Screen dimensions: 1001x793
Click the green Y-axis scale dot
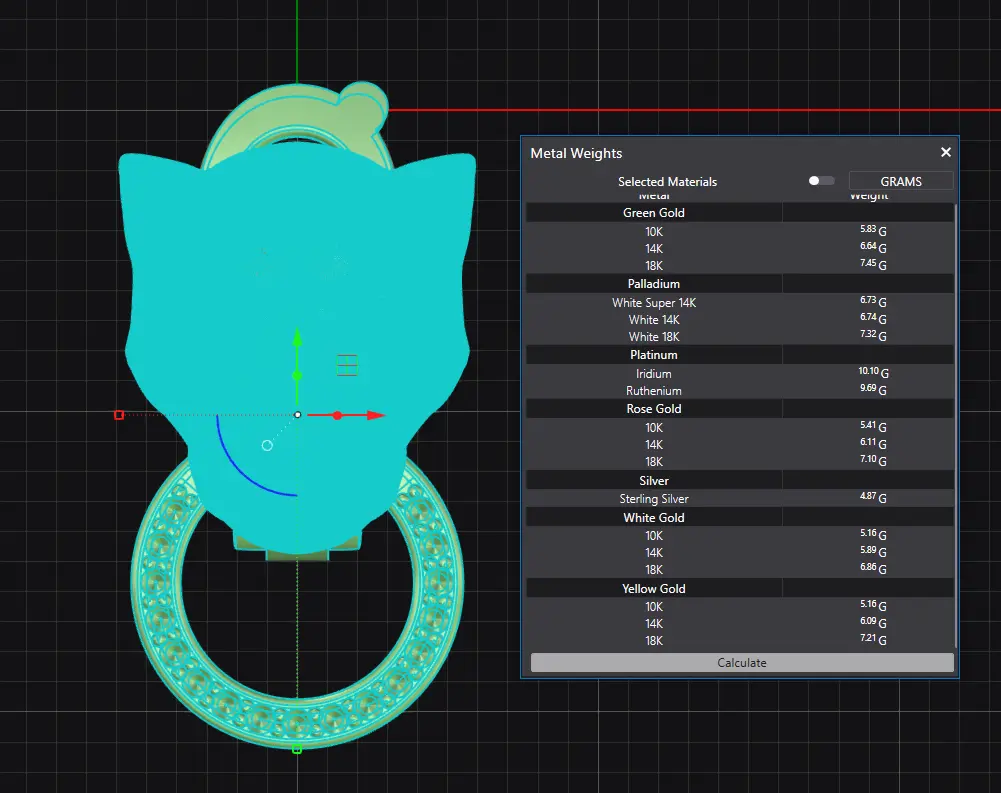coord(297,376)
